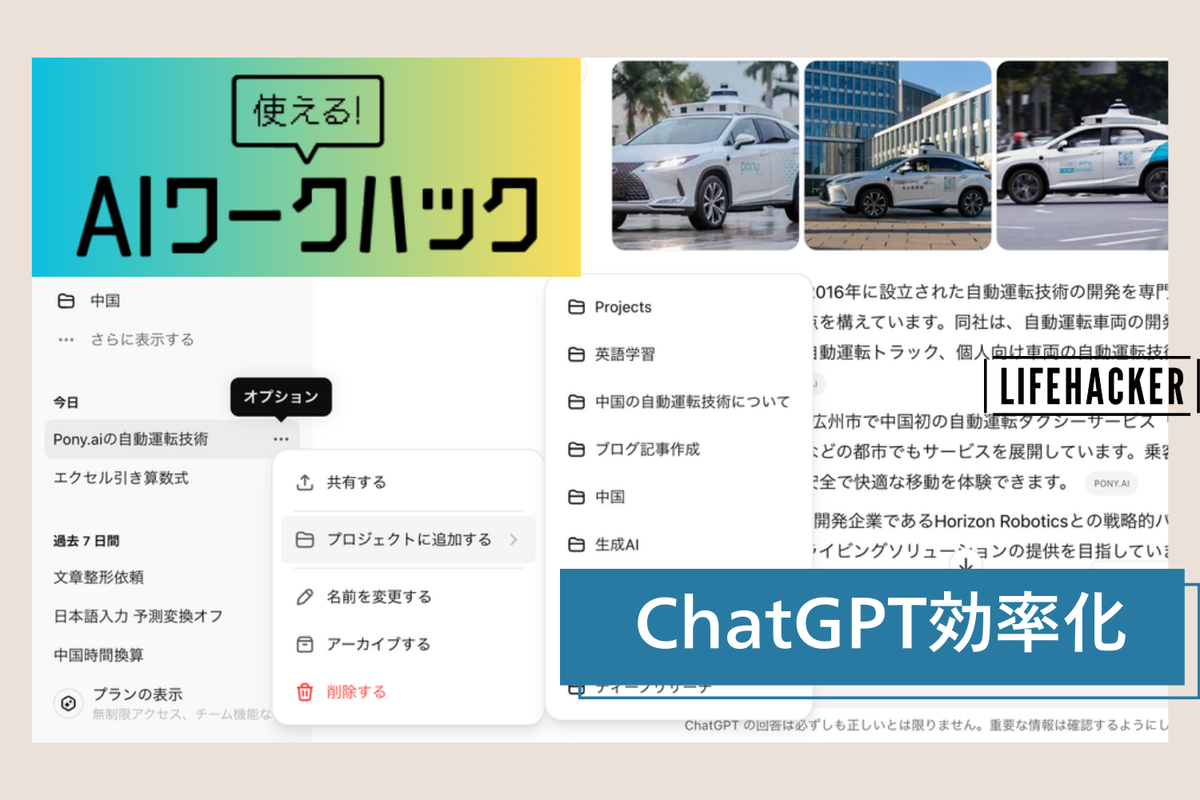Click the three-dot options icon beside Pony.ai chat
1200x800 pixels.
(281, 439)
